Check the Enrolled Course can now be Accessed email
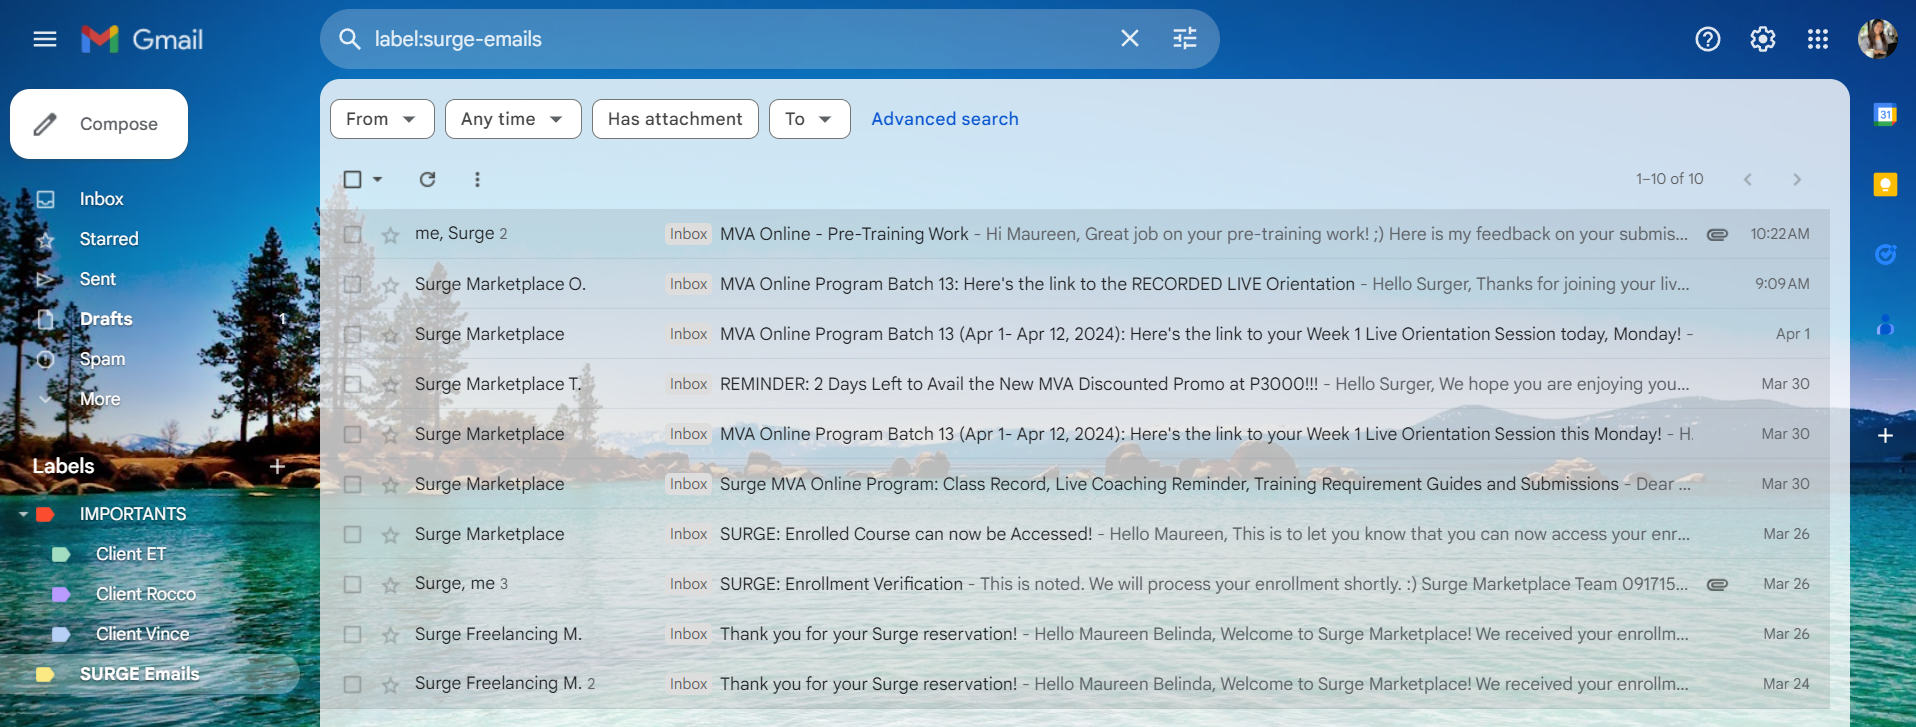 coord(352,534)
